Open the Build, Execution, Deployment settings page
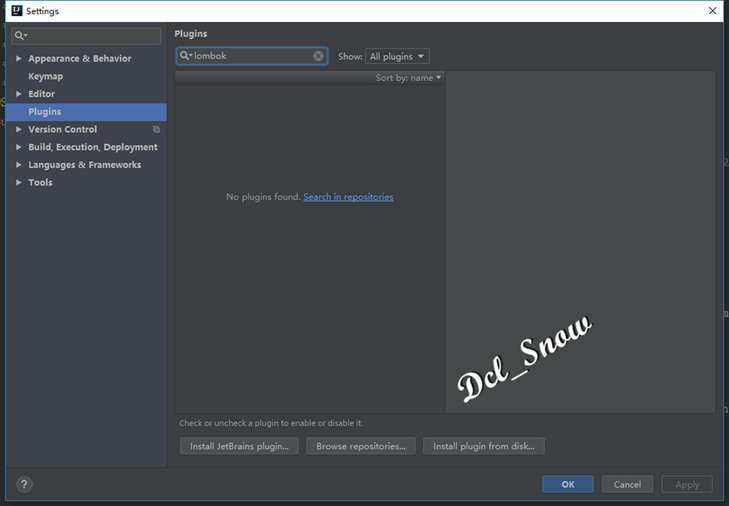This screenshot has width=729, height=506. pyautogui.click(x=93, y=147)
